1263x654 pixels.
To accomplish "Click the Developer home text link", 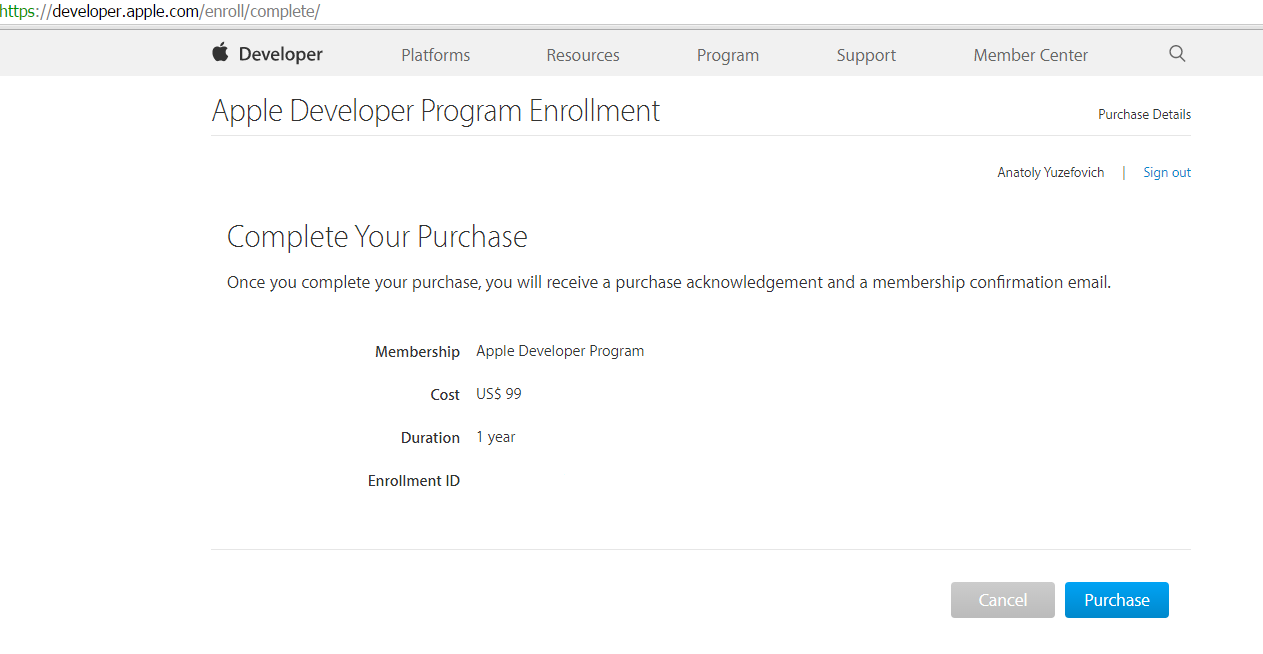I will pyautogui.click(x=281, y=55).
